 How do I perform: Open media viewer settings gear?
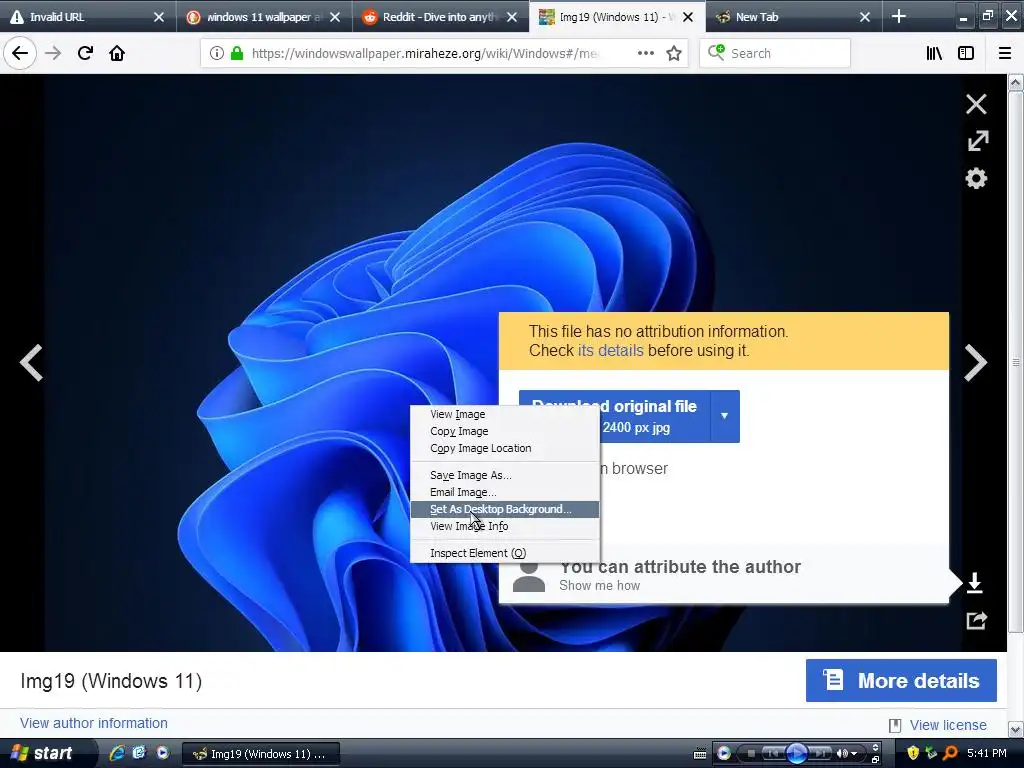[x=976, y=178]
